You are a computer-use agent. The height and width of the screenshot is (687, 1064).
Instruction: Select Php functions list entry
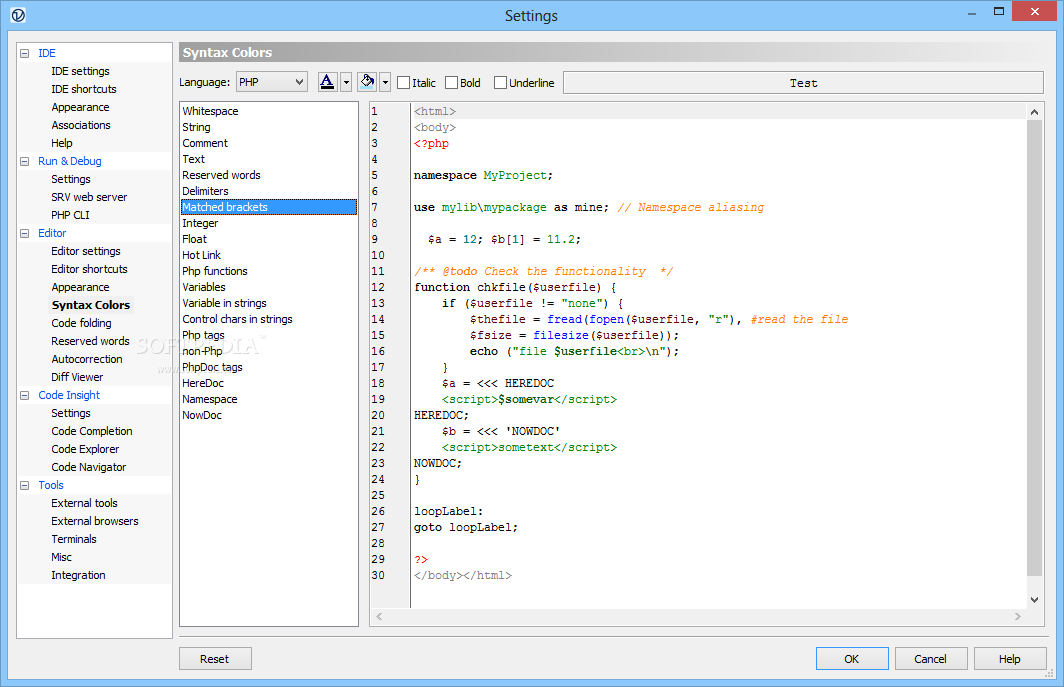214,271
